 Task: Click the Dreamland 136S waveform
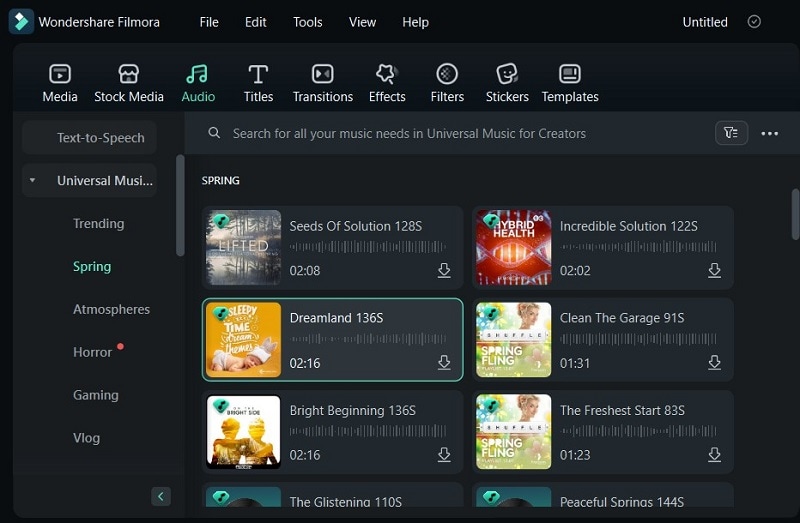pos(368,339)
